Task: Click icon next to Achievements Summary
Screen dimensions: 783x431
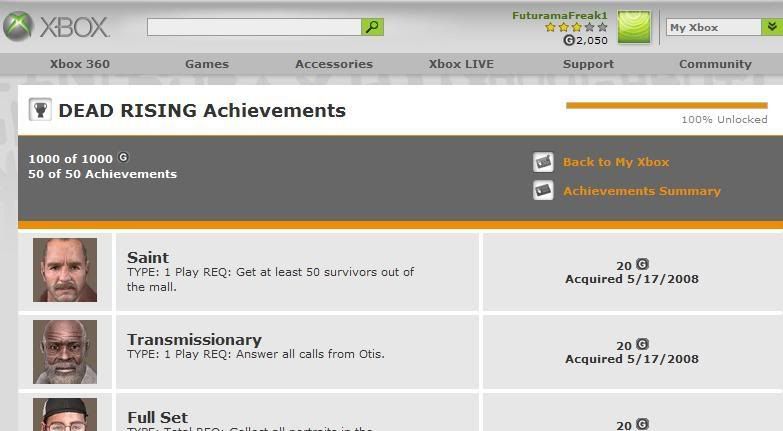Action: click(x=543, y=191)
